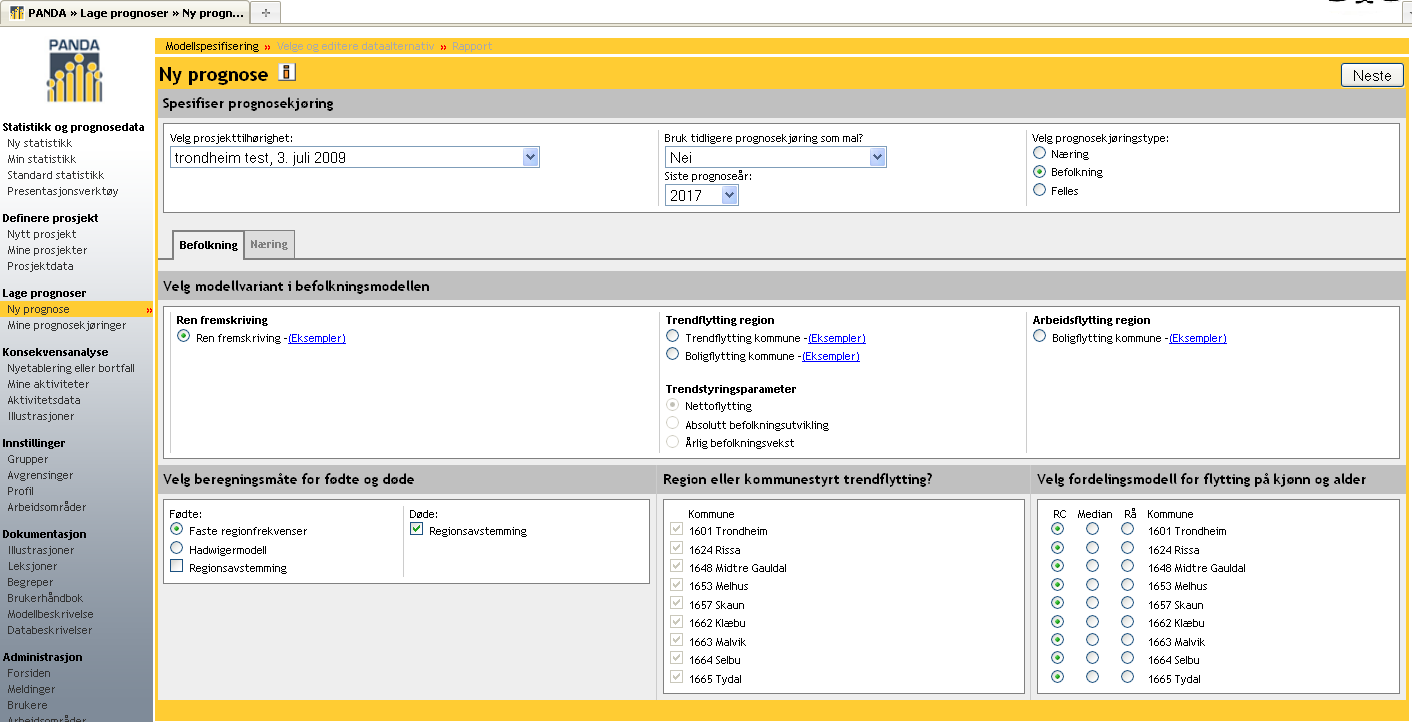Open Begreper in sidebar
Viewport: 1412px width, 722px height.
[x=30, y=582]
